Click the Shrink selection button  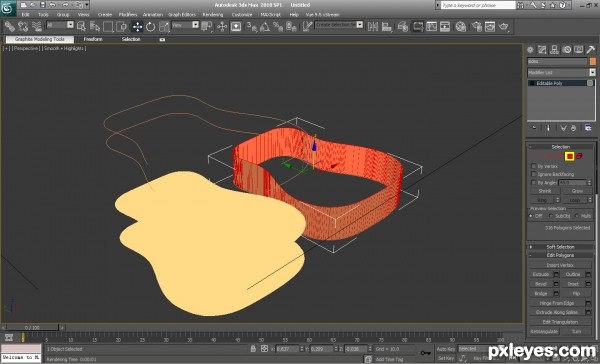click(x=545, y=191)
